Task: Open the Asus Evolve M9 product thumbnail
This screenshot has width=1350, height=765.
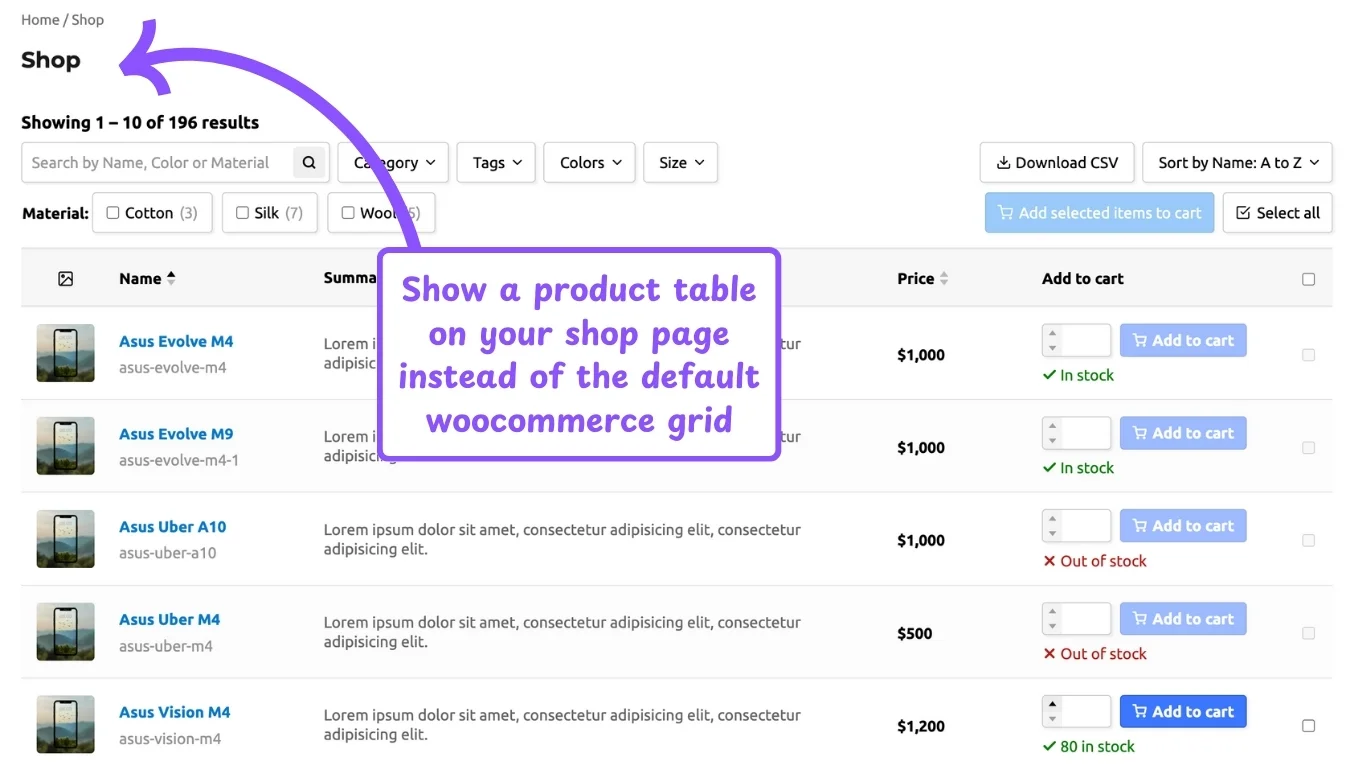Action: click(x=66, y=446)
